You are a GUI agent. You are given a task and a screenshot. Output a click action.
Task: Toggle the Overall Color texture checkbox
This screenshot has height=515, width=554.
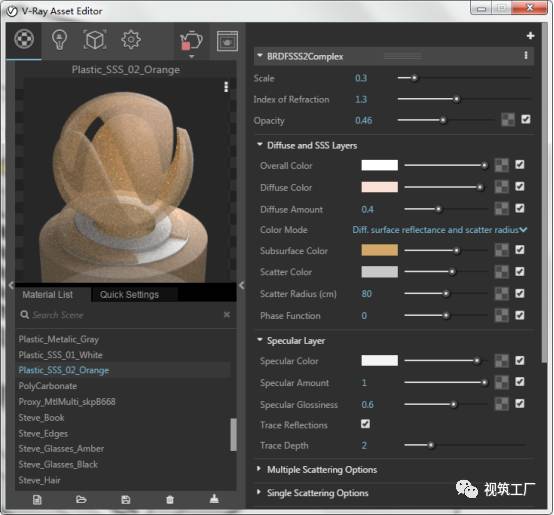520,165
